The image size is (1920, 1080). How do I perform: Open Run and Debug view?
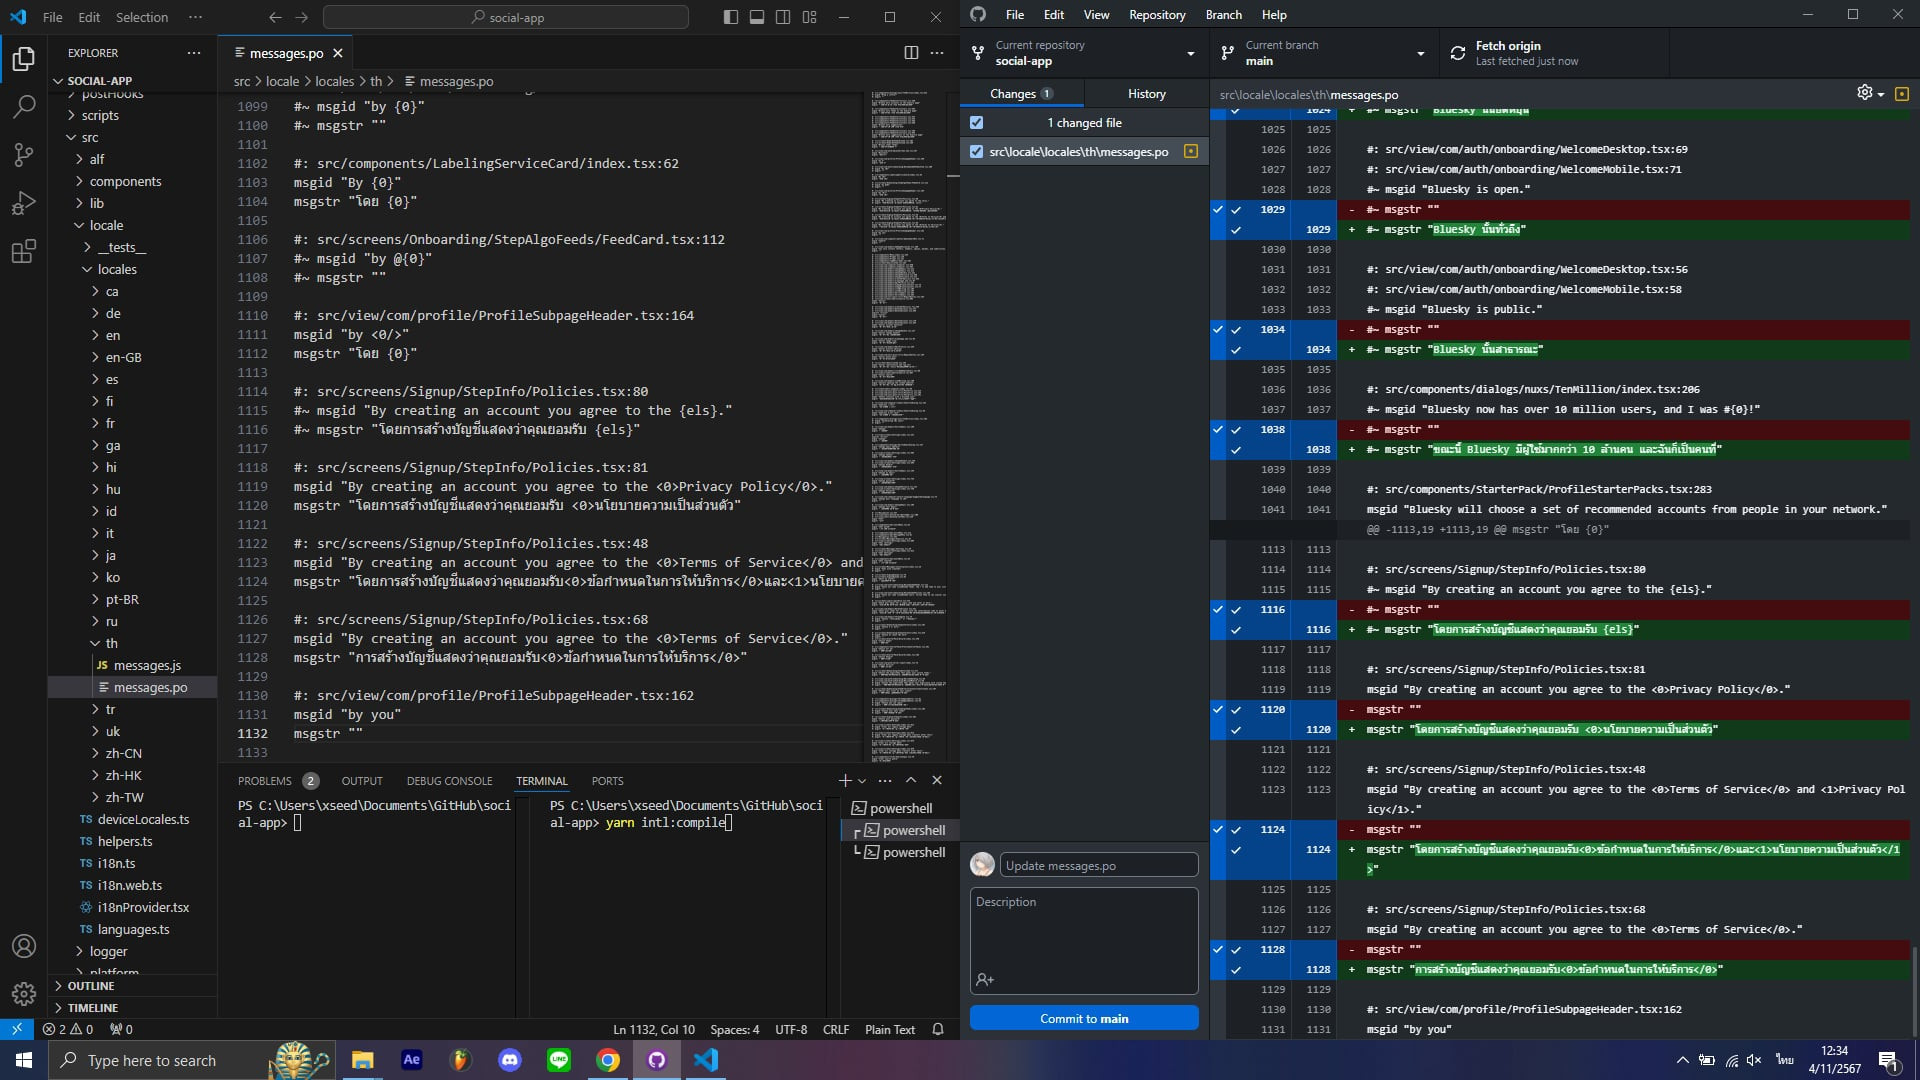24,202
